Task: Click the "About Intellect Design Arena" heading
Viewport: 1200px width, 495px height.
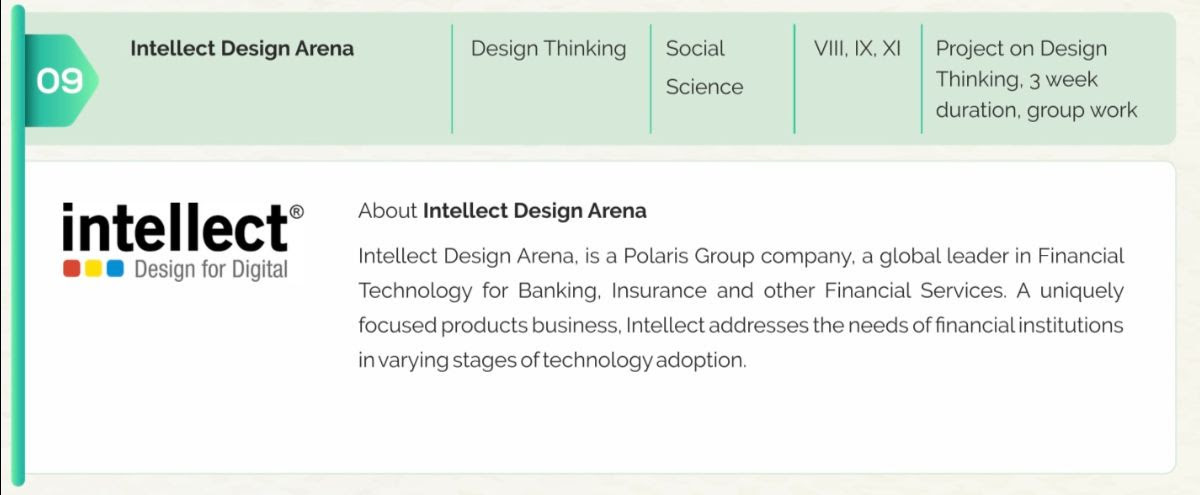Action: pos(502,211)
